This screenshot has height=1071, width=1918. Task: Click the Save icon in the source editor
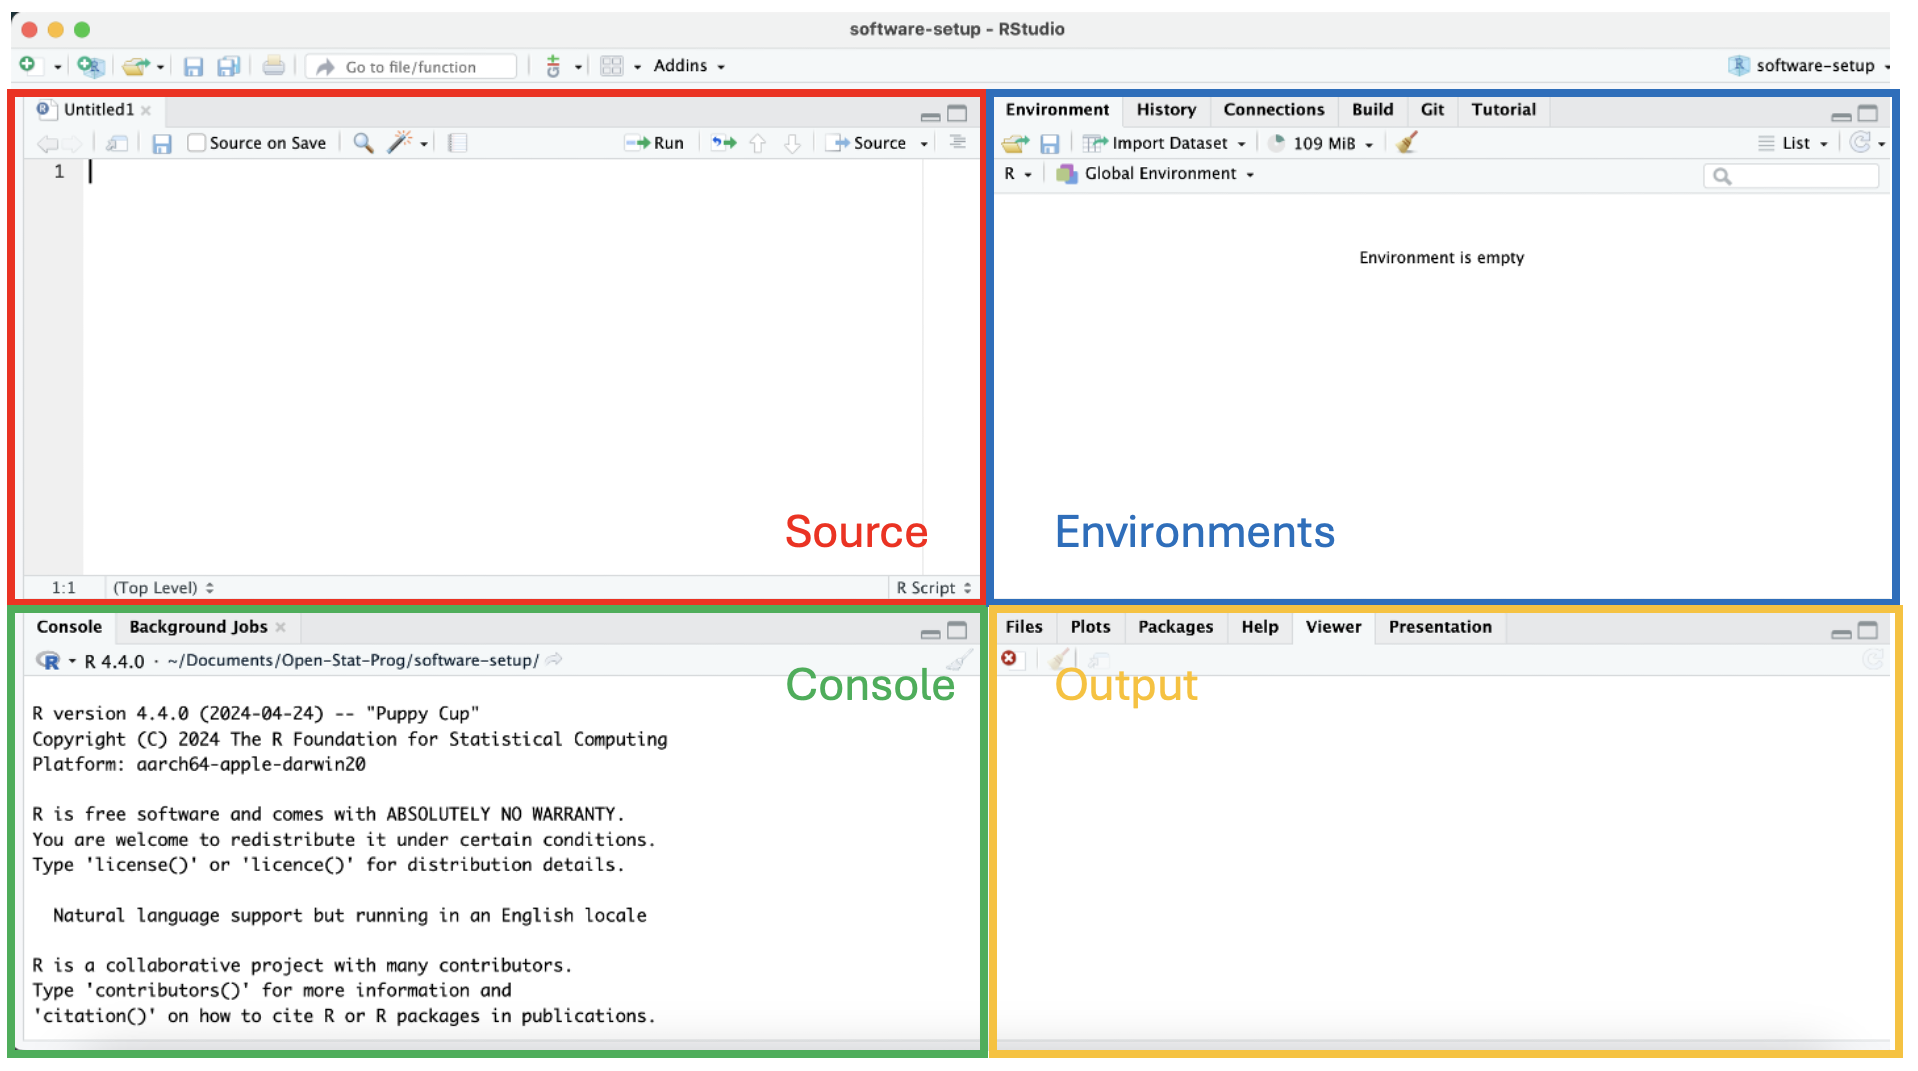coord(162,143)
